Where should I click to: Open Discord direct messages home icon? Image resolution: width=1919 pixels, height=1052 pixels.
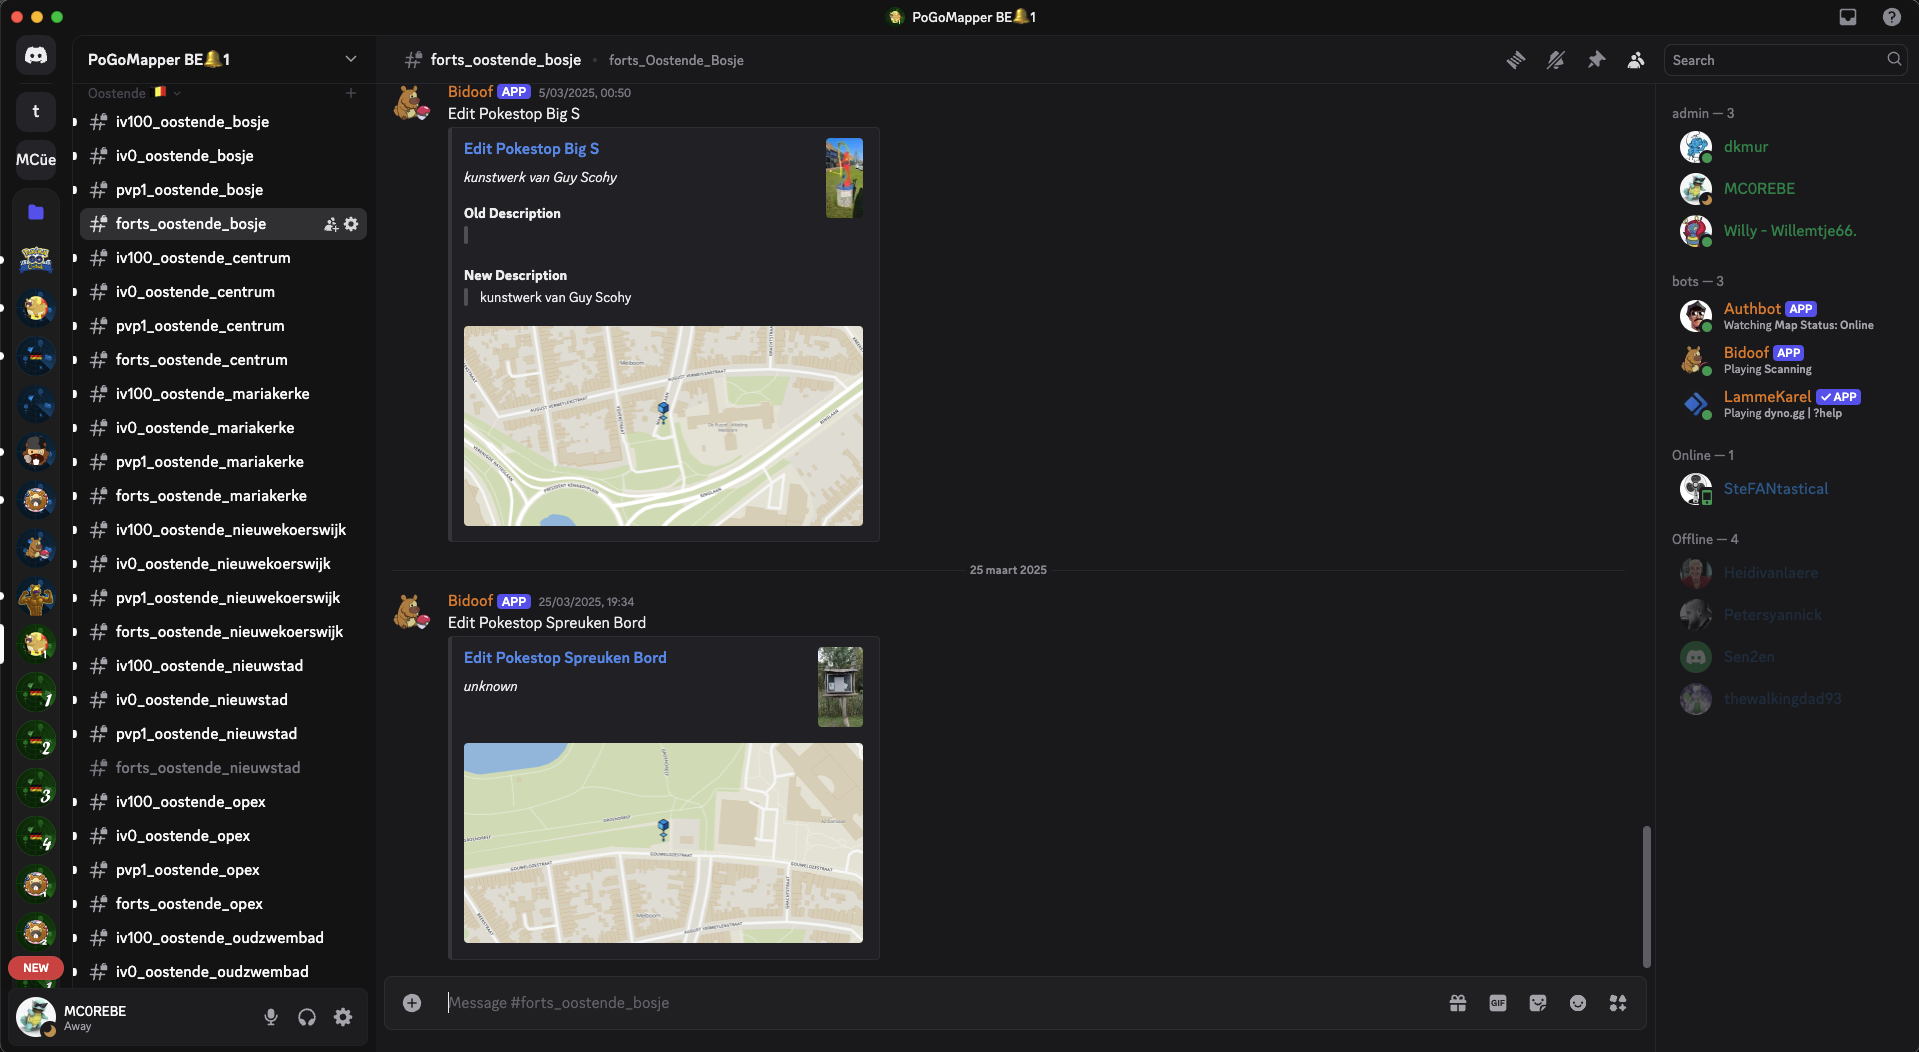pos(36,56)
